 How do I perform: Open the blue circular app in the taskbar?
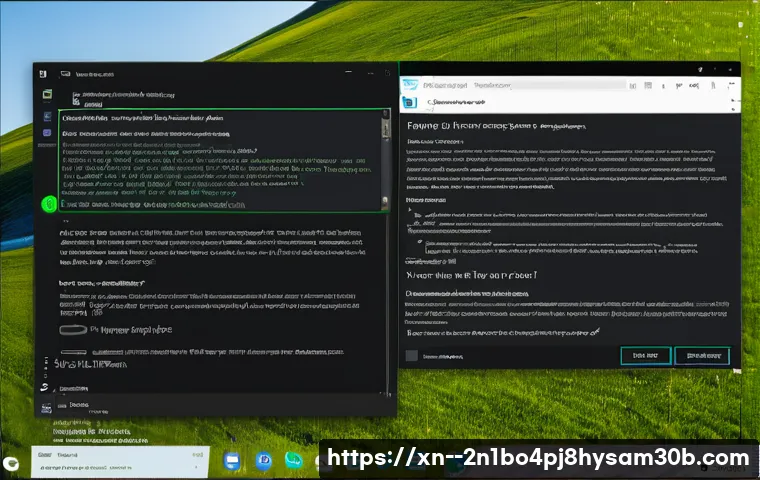[x=264, y=461]
